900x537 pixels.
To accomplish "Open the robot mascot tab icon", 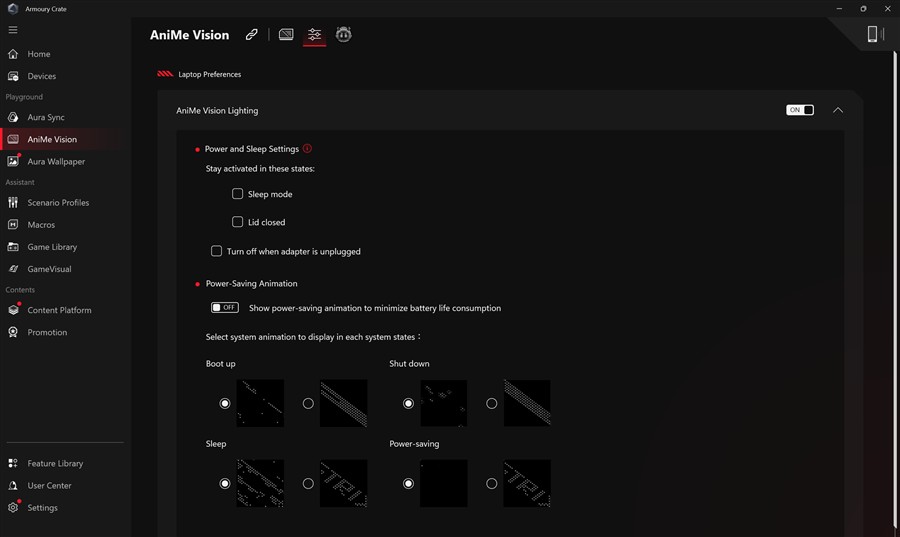I will point(344,35).
